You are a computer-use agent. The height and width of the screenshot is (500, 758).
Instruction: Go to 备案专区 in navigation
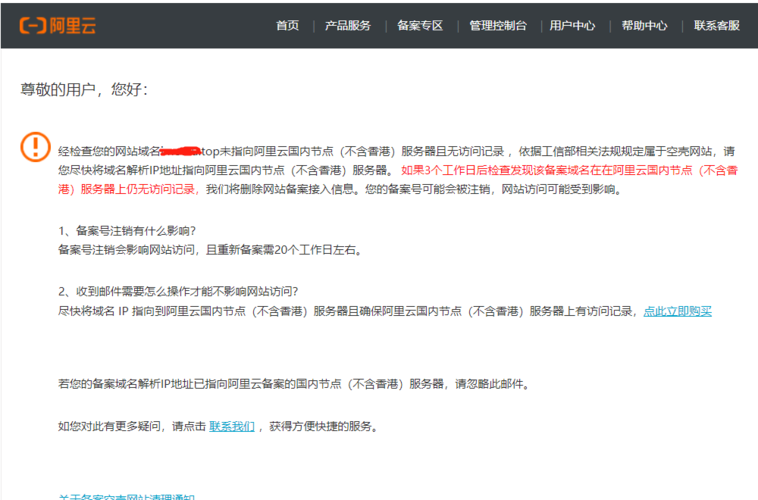(x=420, y=26)
